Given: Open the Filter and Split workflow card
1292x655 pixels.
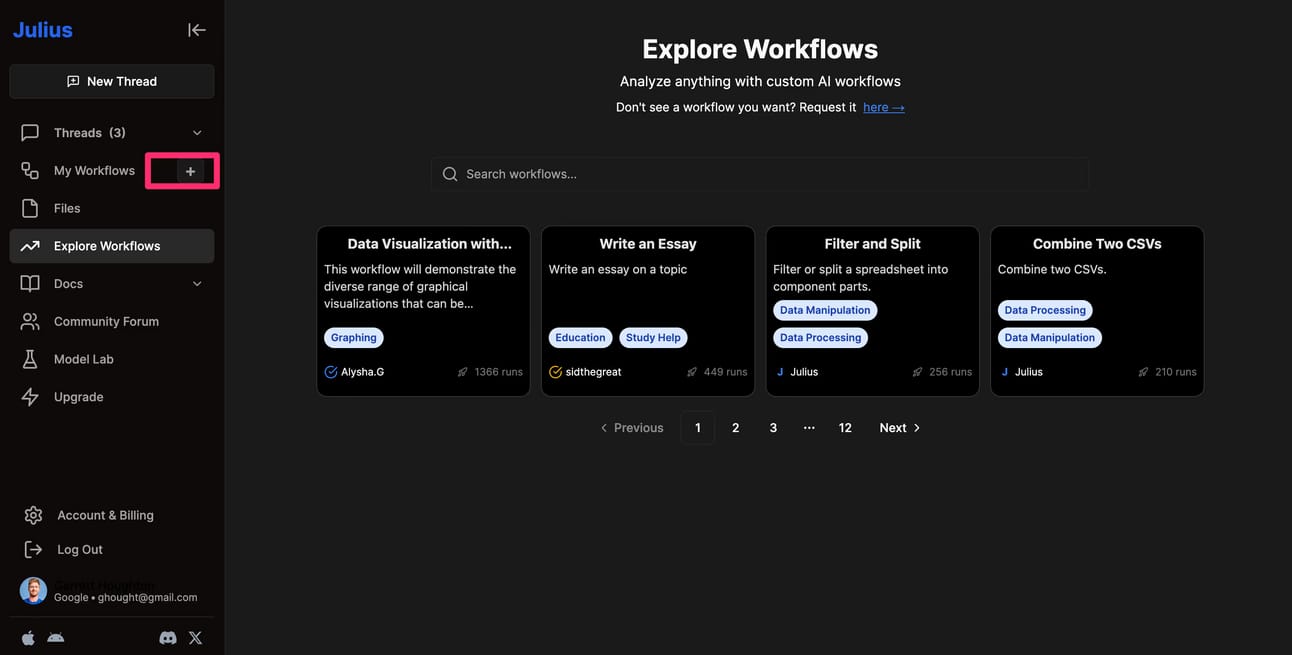Looking at the screenshot, I should tap(872, 311).
